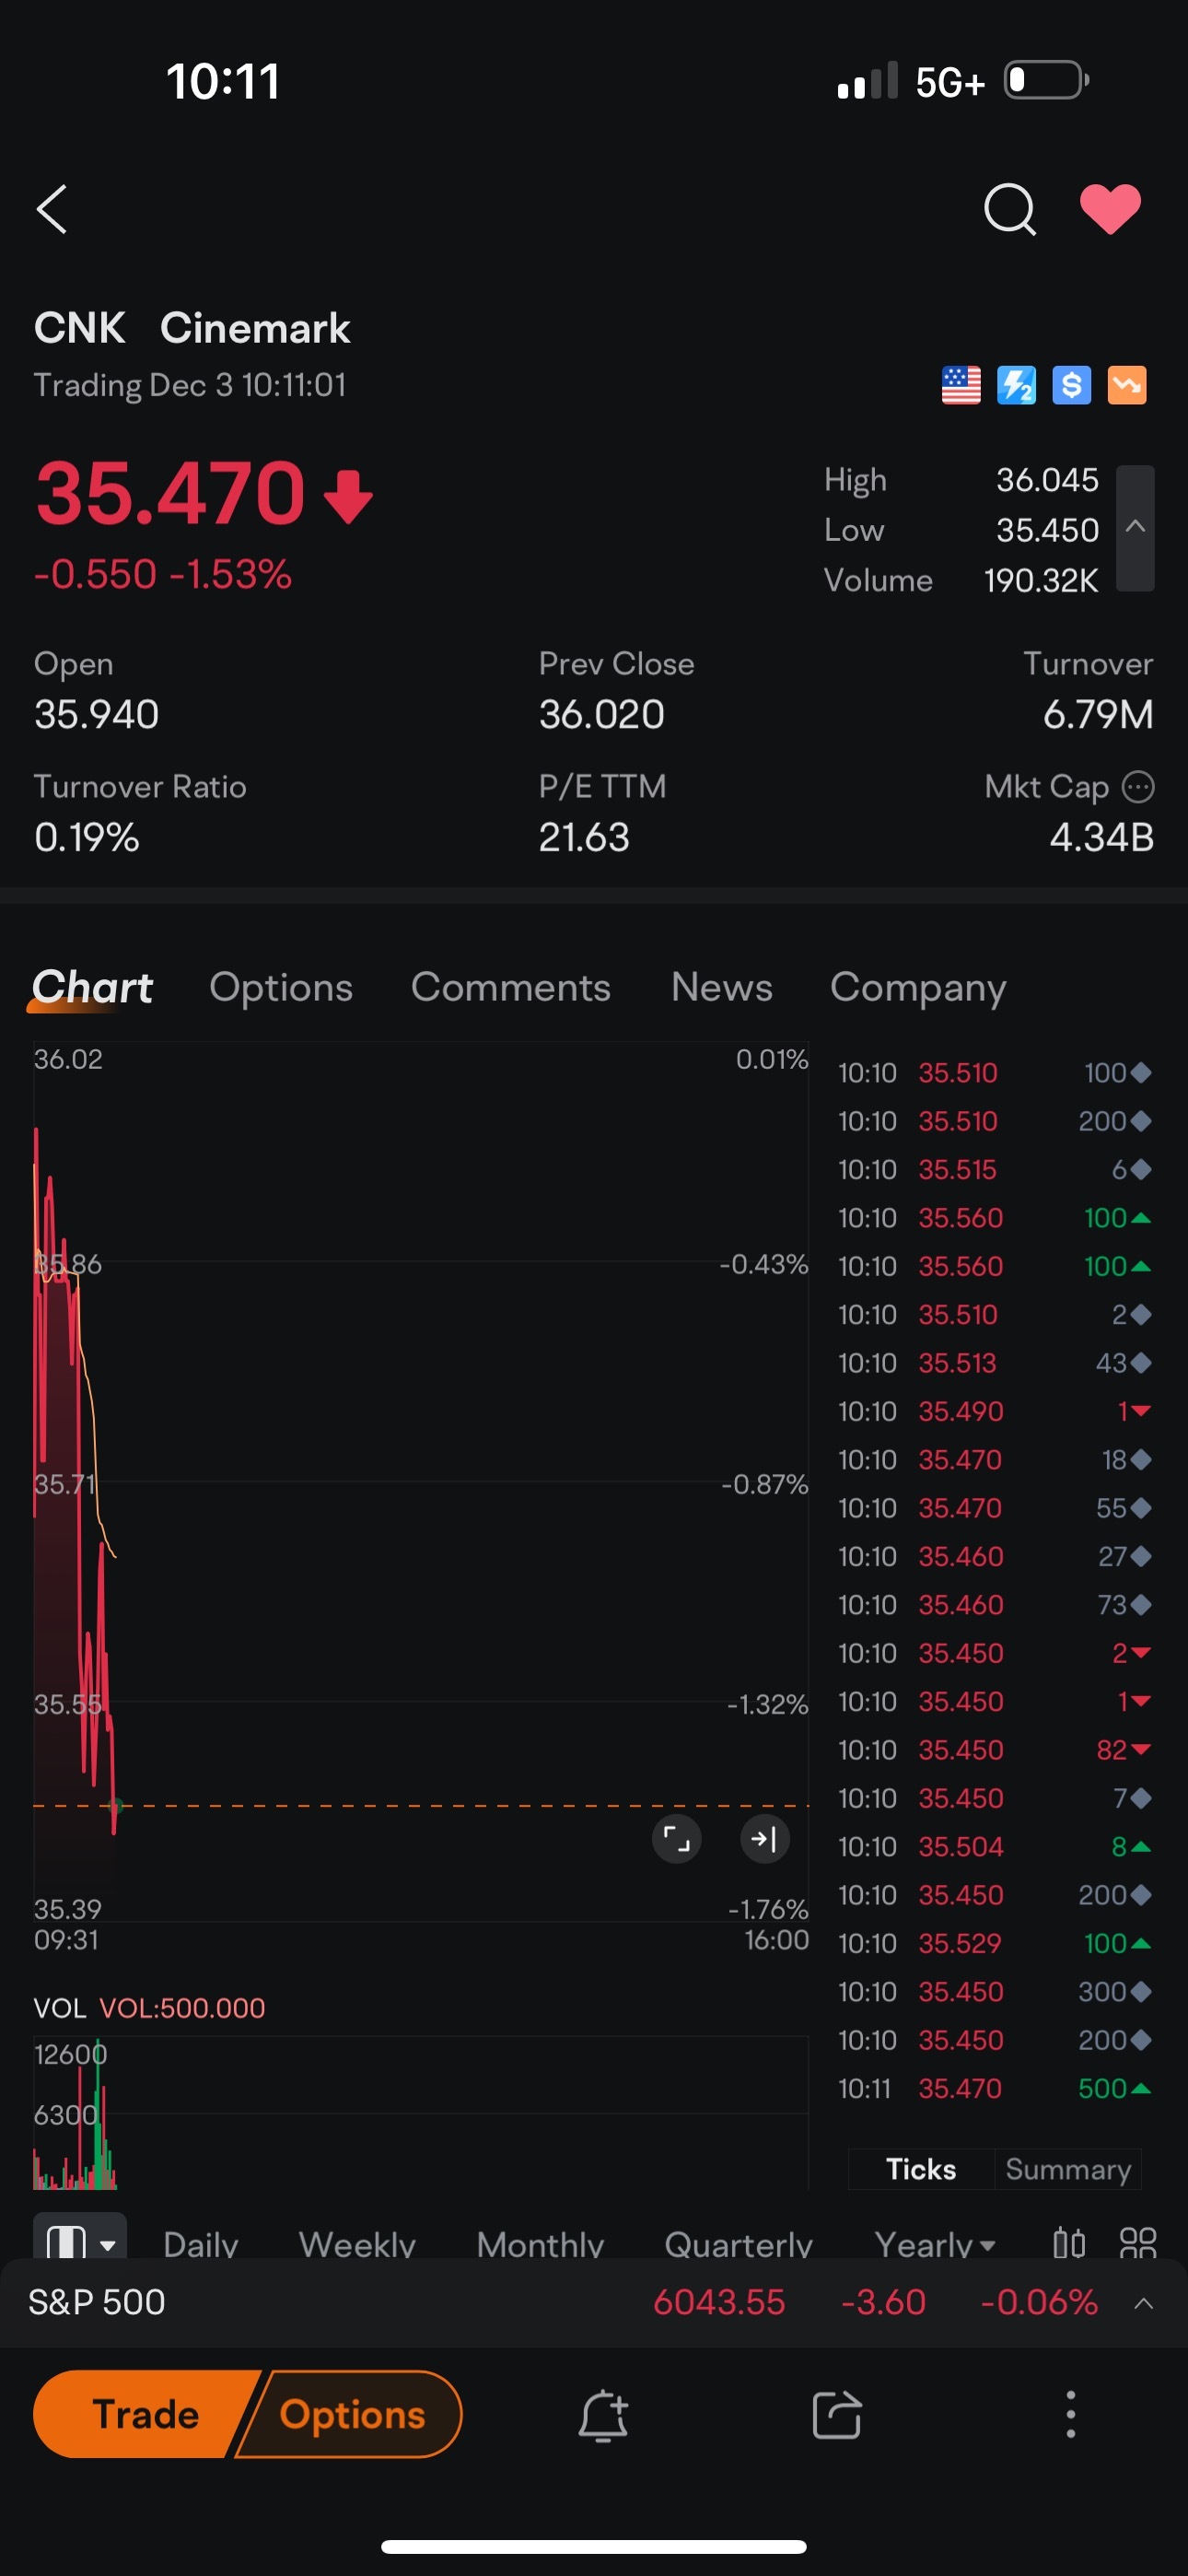
Task: Open the News tab
Action: (722, 987)
